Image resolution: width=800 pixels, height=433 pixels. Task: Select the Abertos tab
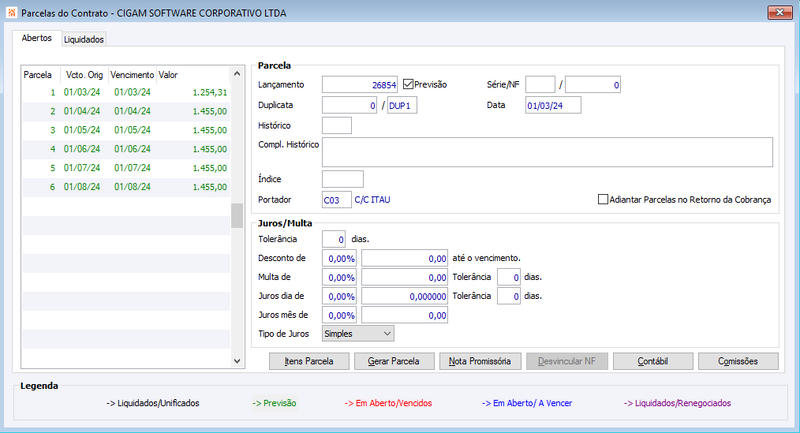pos(37,38)
